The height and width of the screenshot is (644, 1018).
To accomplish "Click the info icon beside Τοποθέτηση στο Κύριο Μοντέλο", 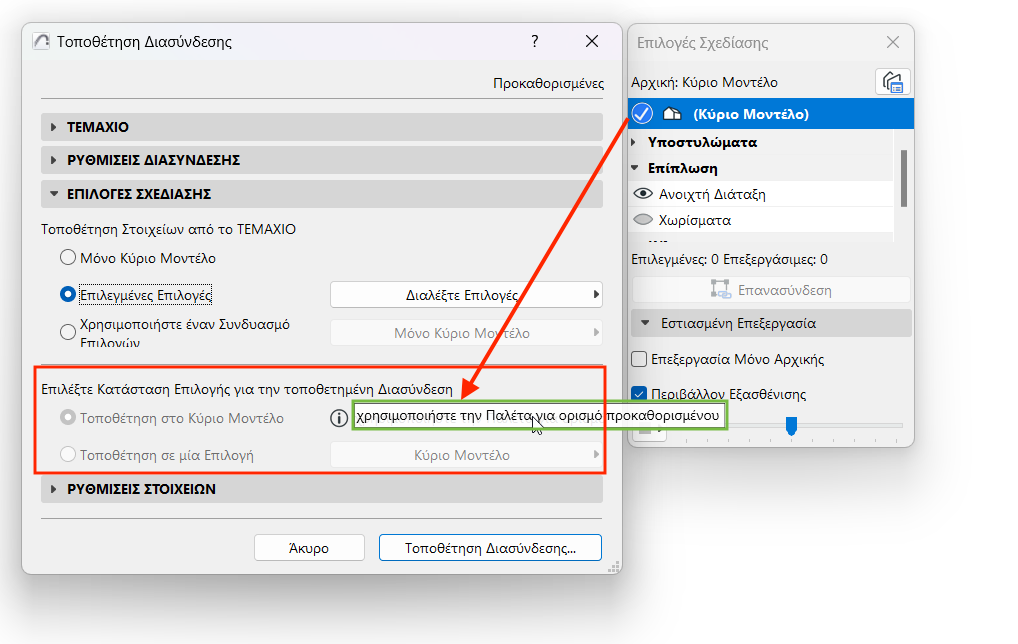I will click(338, 418).
